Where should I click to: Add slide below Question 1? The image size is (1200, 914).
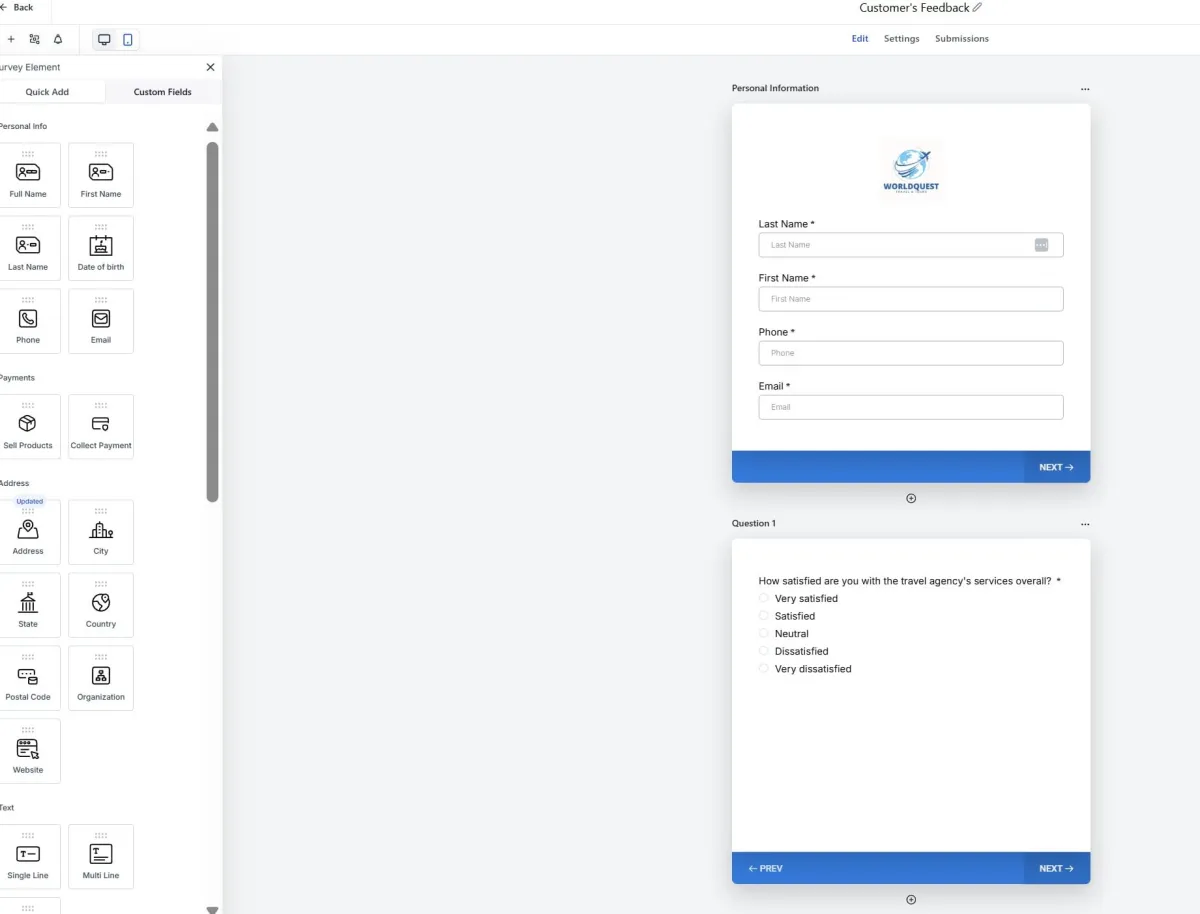(x=911, y=899)
